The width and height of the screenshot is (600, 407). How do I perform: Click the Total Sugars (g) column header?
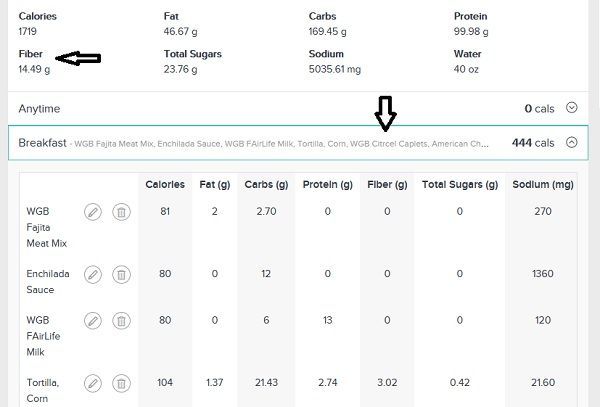pos(460,184)
